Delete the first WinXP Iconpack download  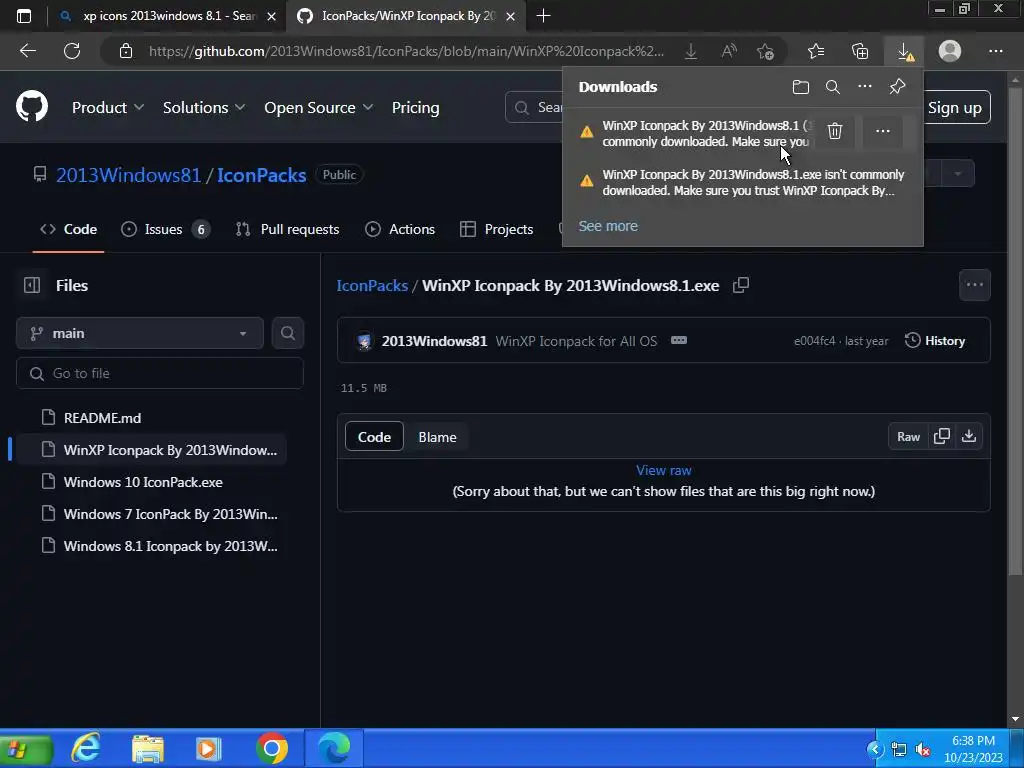[835, 131]
